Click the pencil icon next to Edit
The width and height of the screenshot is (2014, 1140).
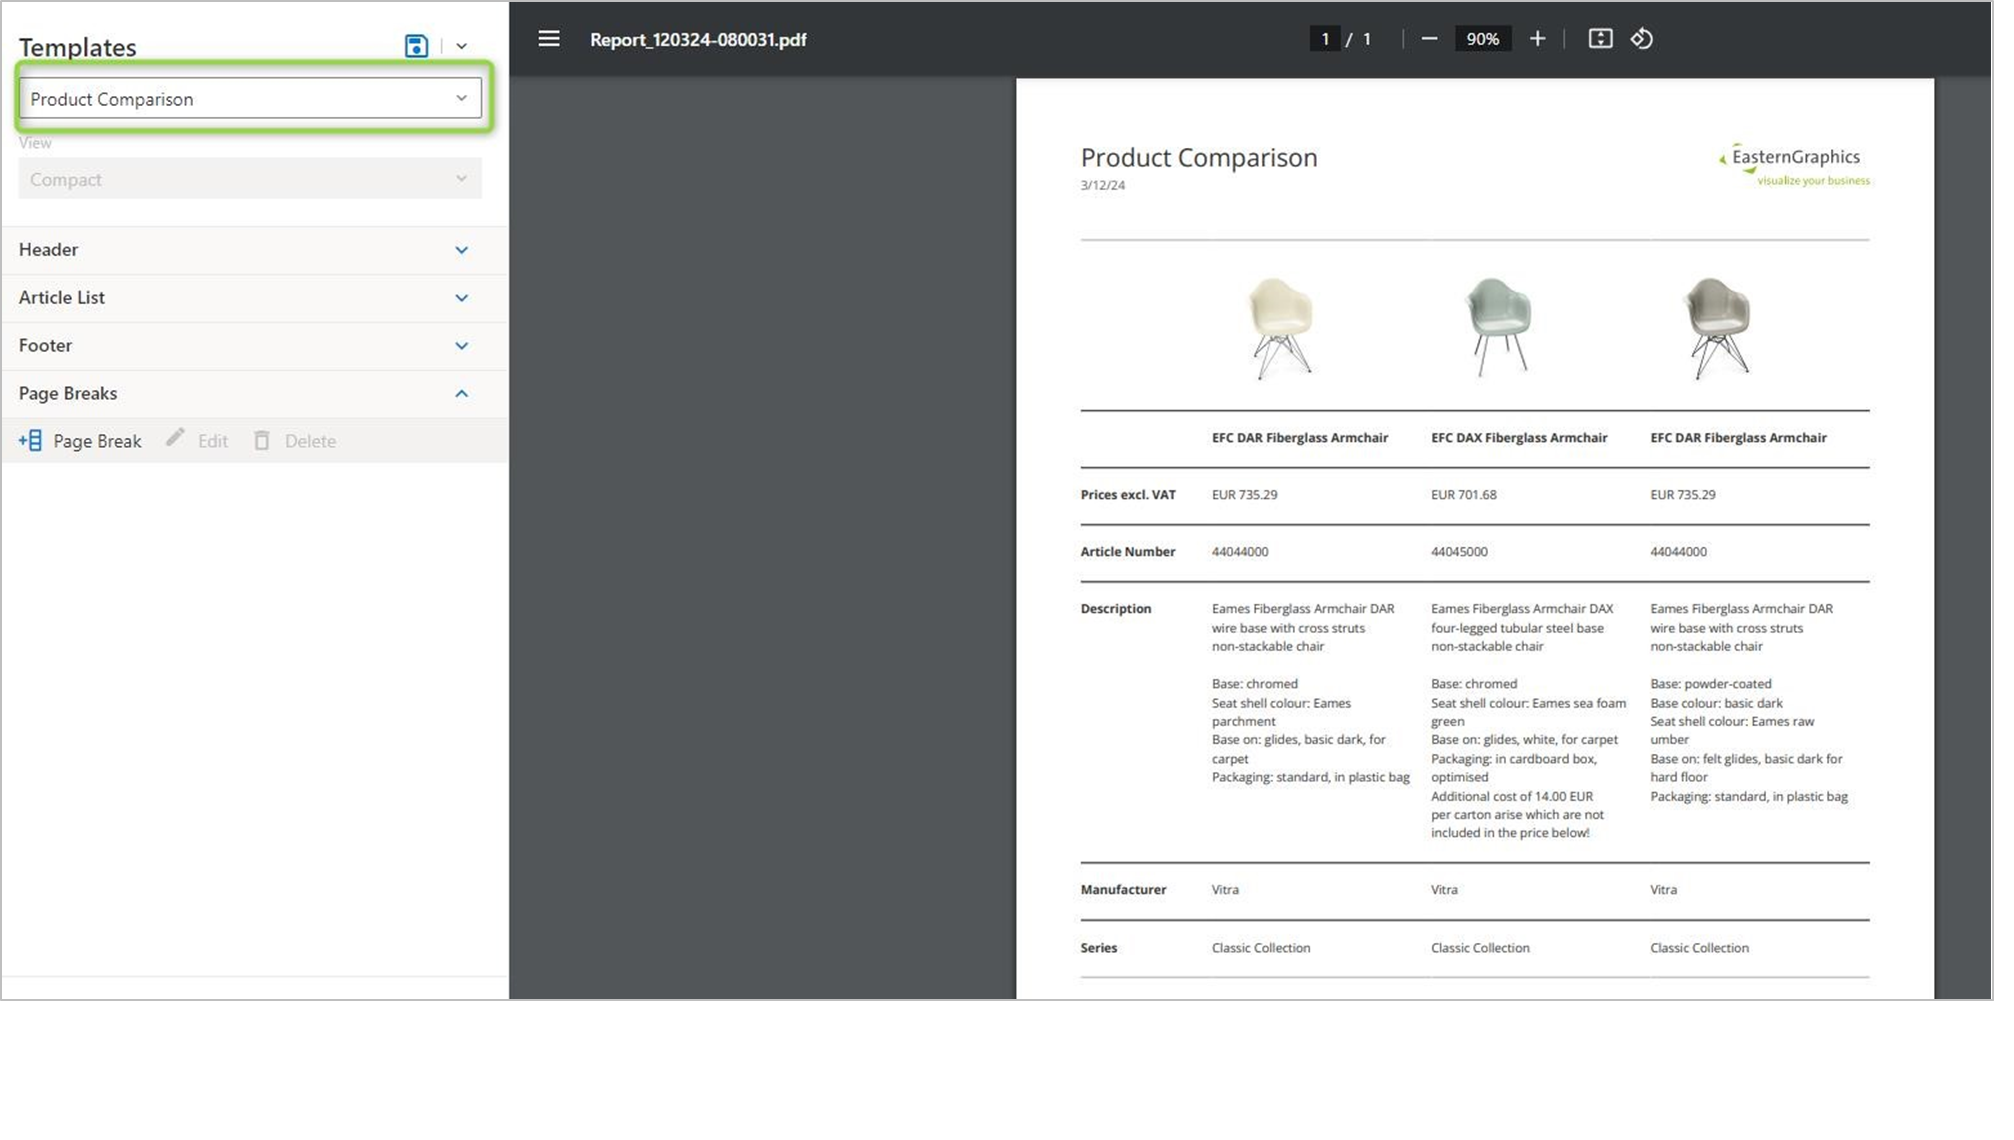tap(176, 439)
